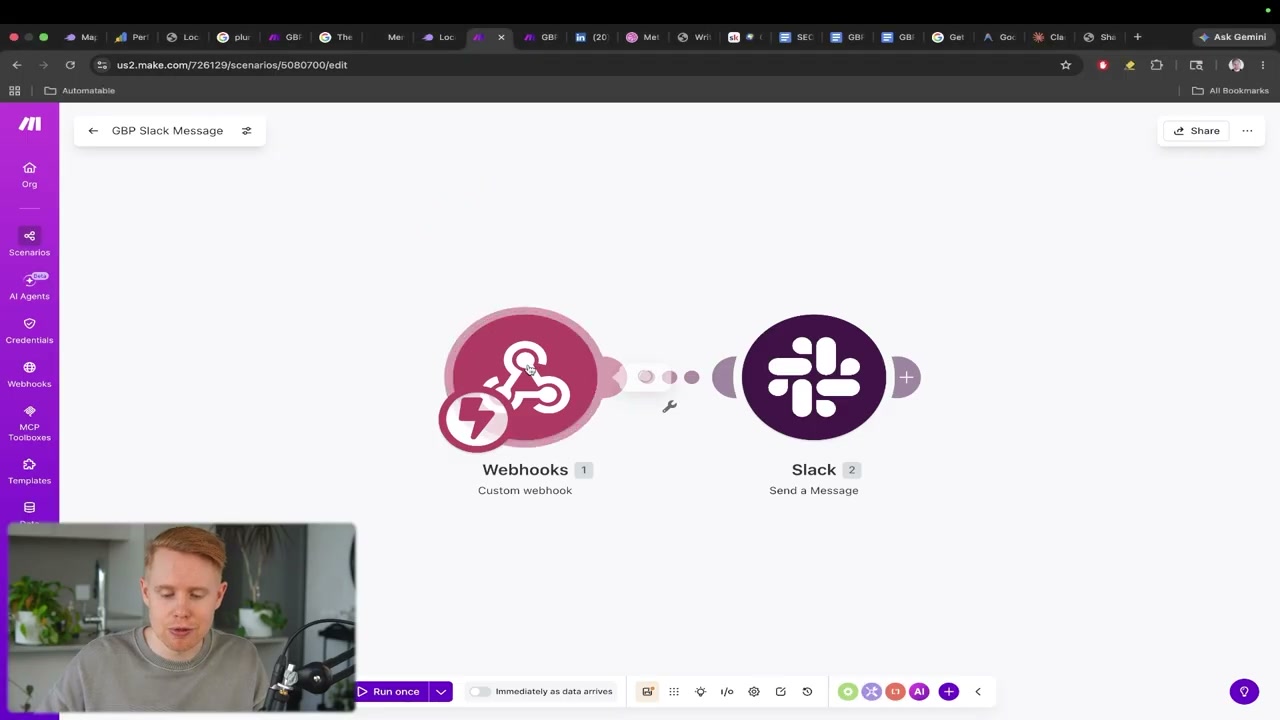Open the Chrome three-dot menu

[x=1263, y=65]
